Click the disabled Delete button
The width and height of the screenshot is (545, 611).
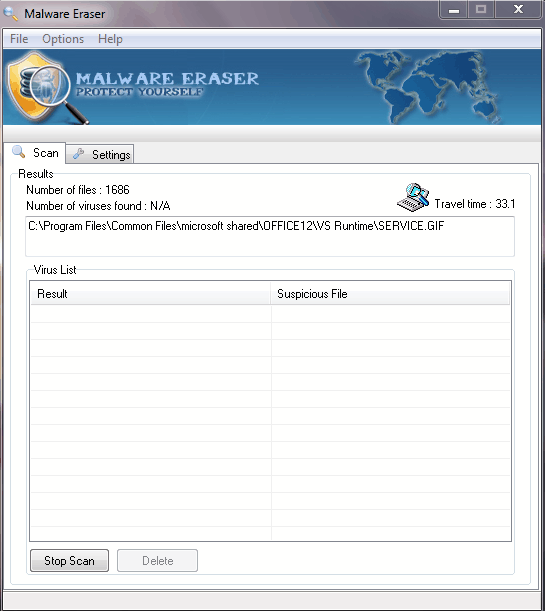click(157, 560)
